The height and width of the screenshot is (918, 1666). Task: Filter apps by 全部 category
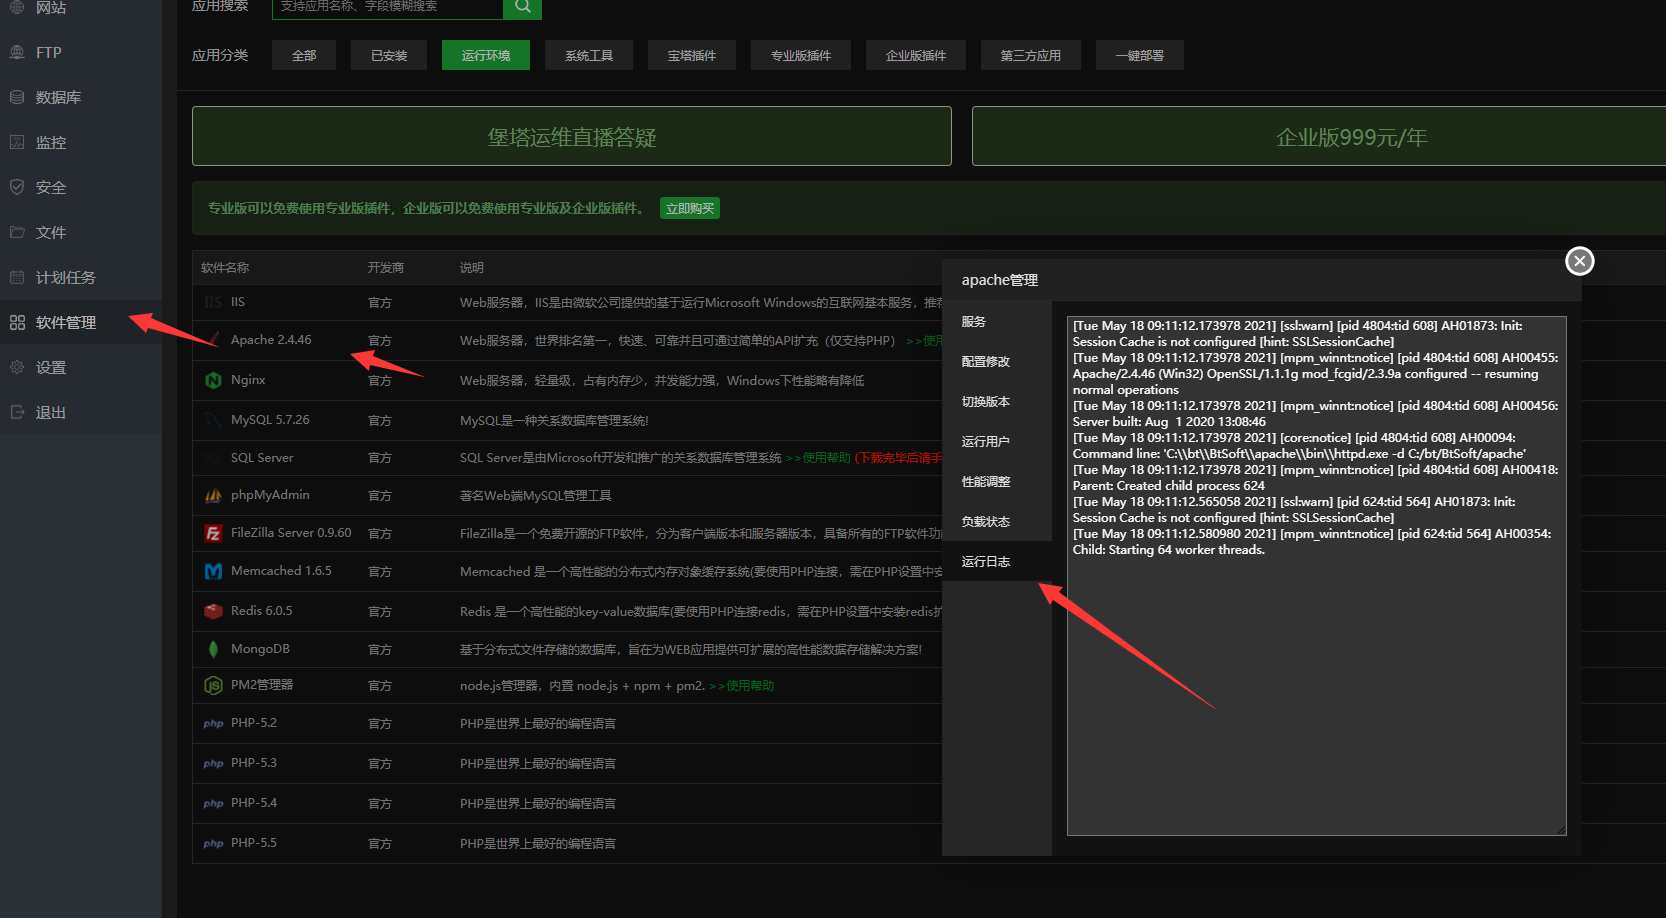click(304, 55)
